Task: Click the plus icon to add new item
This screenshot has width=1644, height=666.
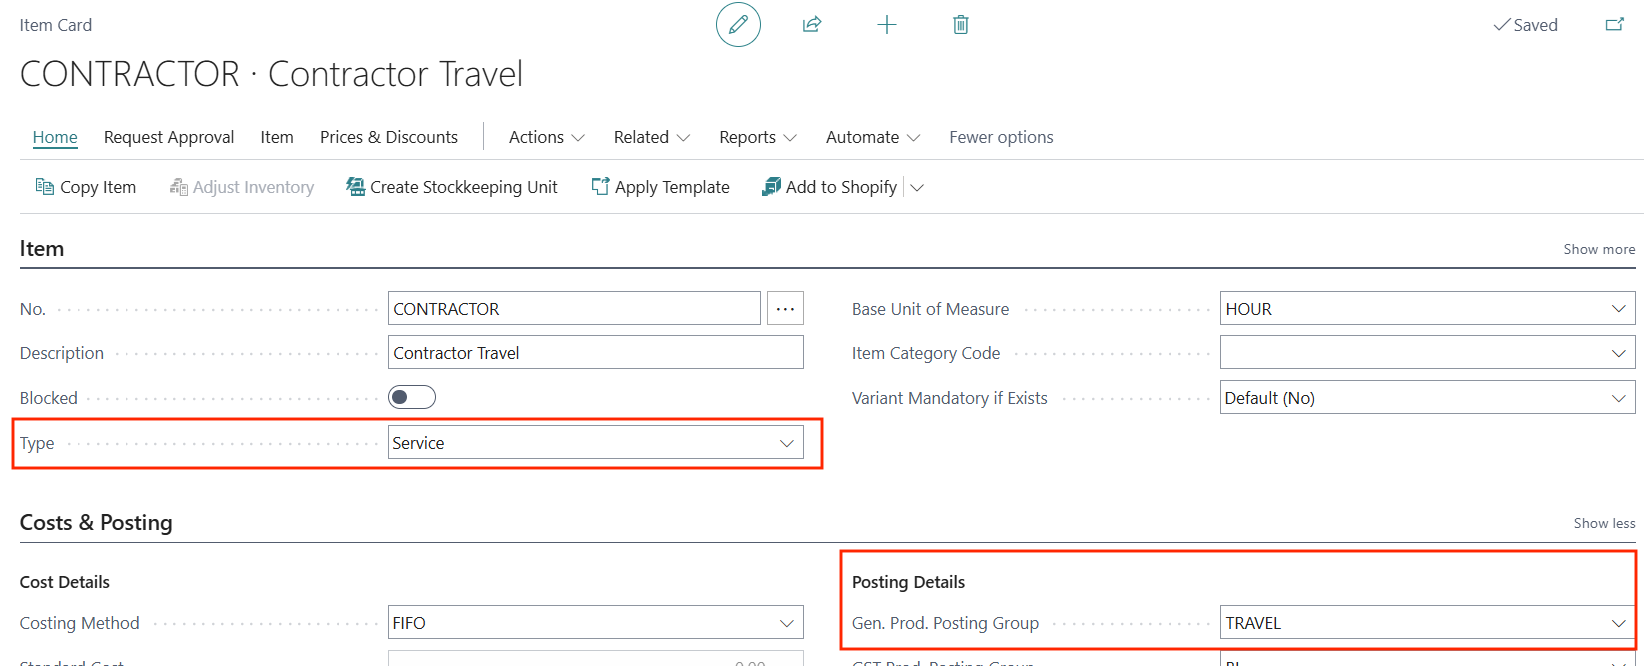Action: (886, 25)
